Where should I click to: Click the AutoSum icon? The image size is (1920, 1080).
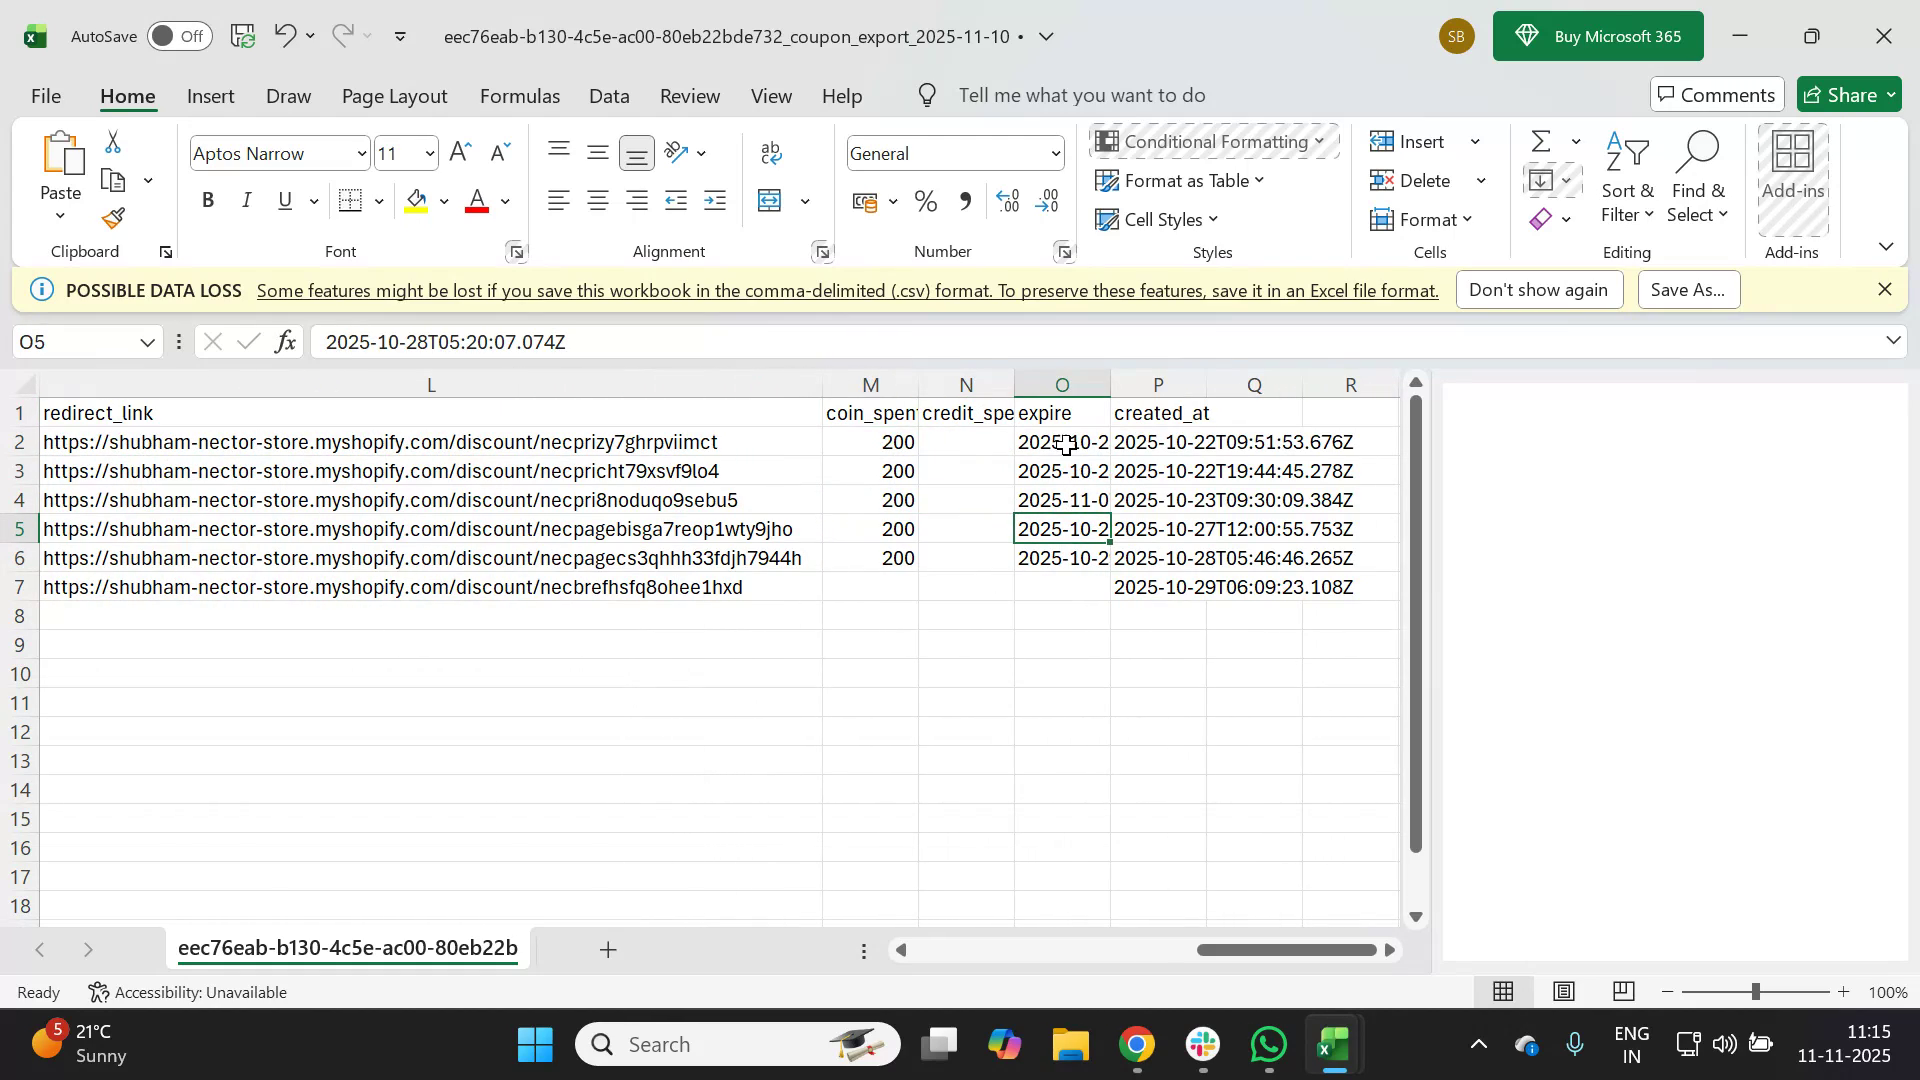point(1540,141)
